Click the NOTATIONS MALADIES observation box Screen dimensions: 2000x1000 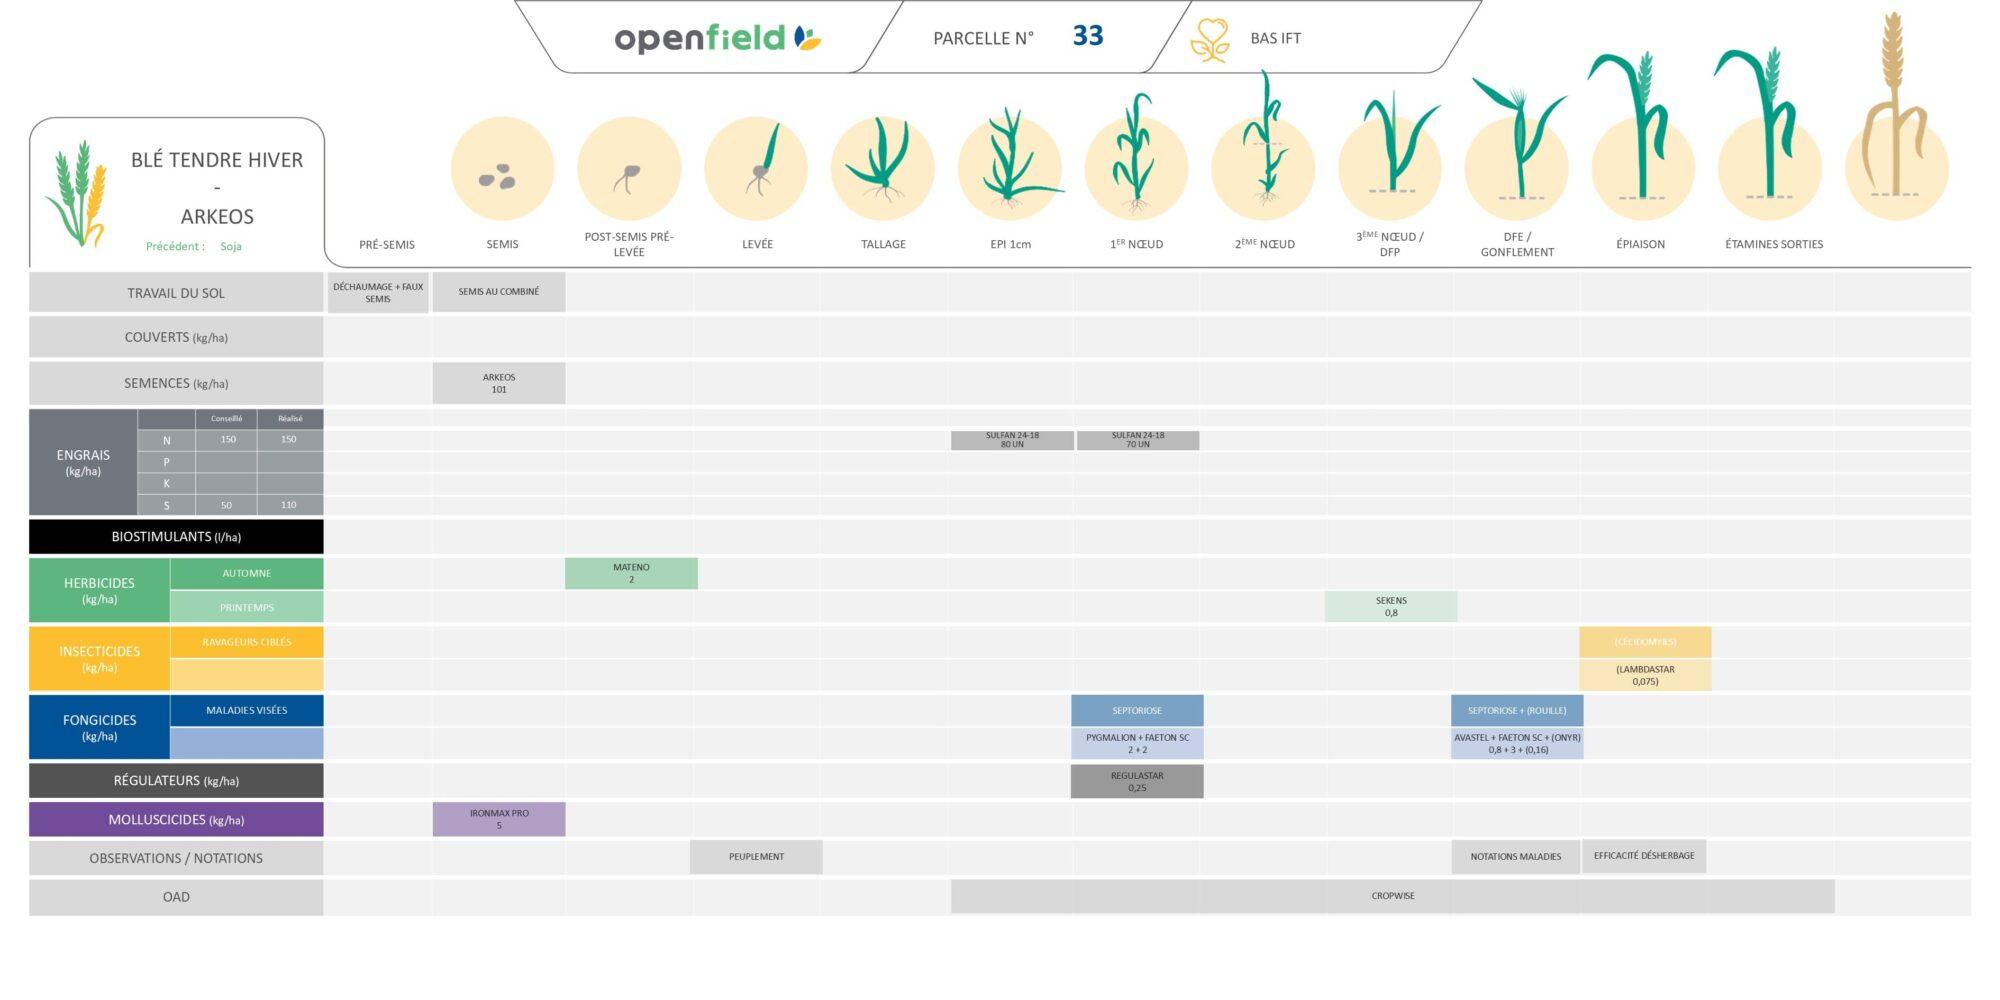(x=1515, y=857)
